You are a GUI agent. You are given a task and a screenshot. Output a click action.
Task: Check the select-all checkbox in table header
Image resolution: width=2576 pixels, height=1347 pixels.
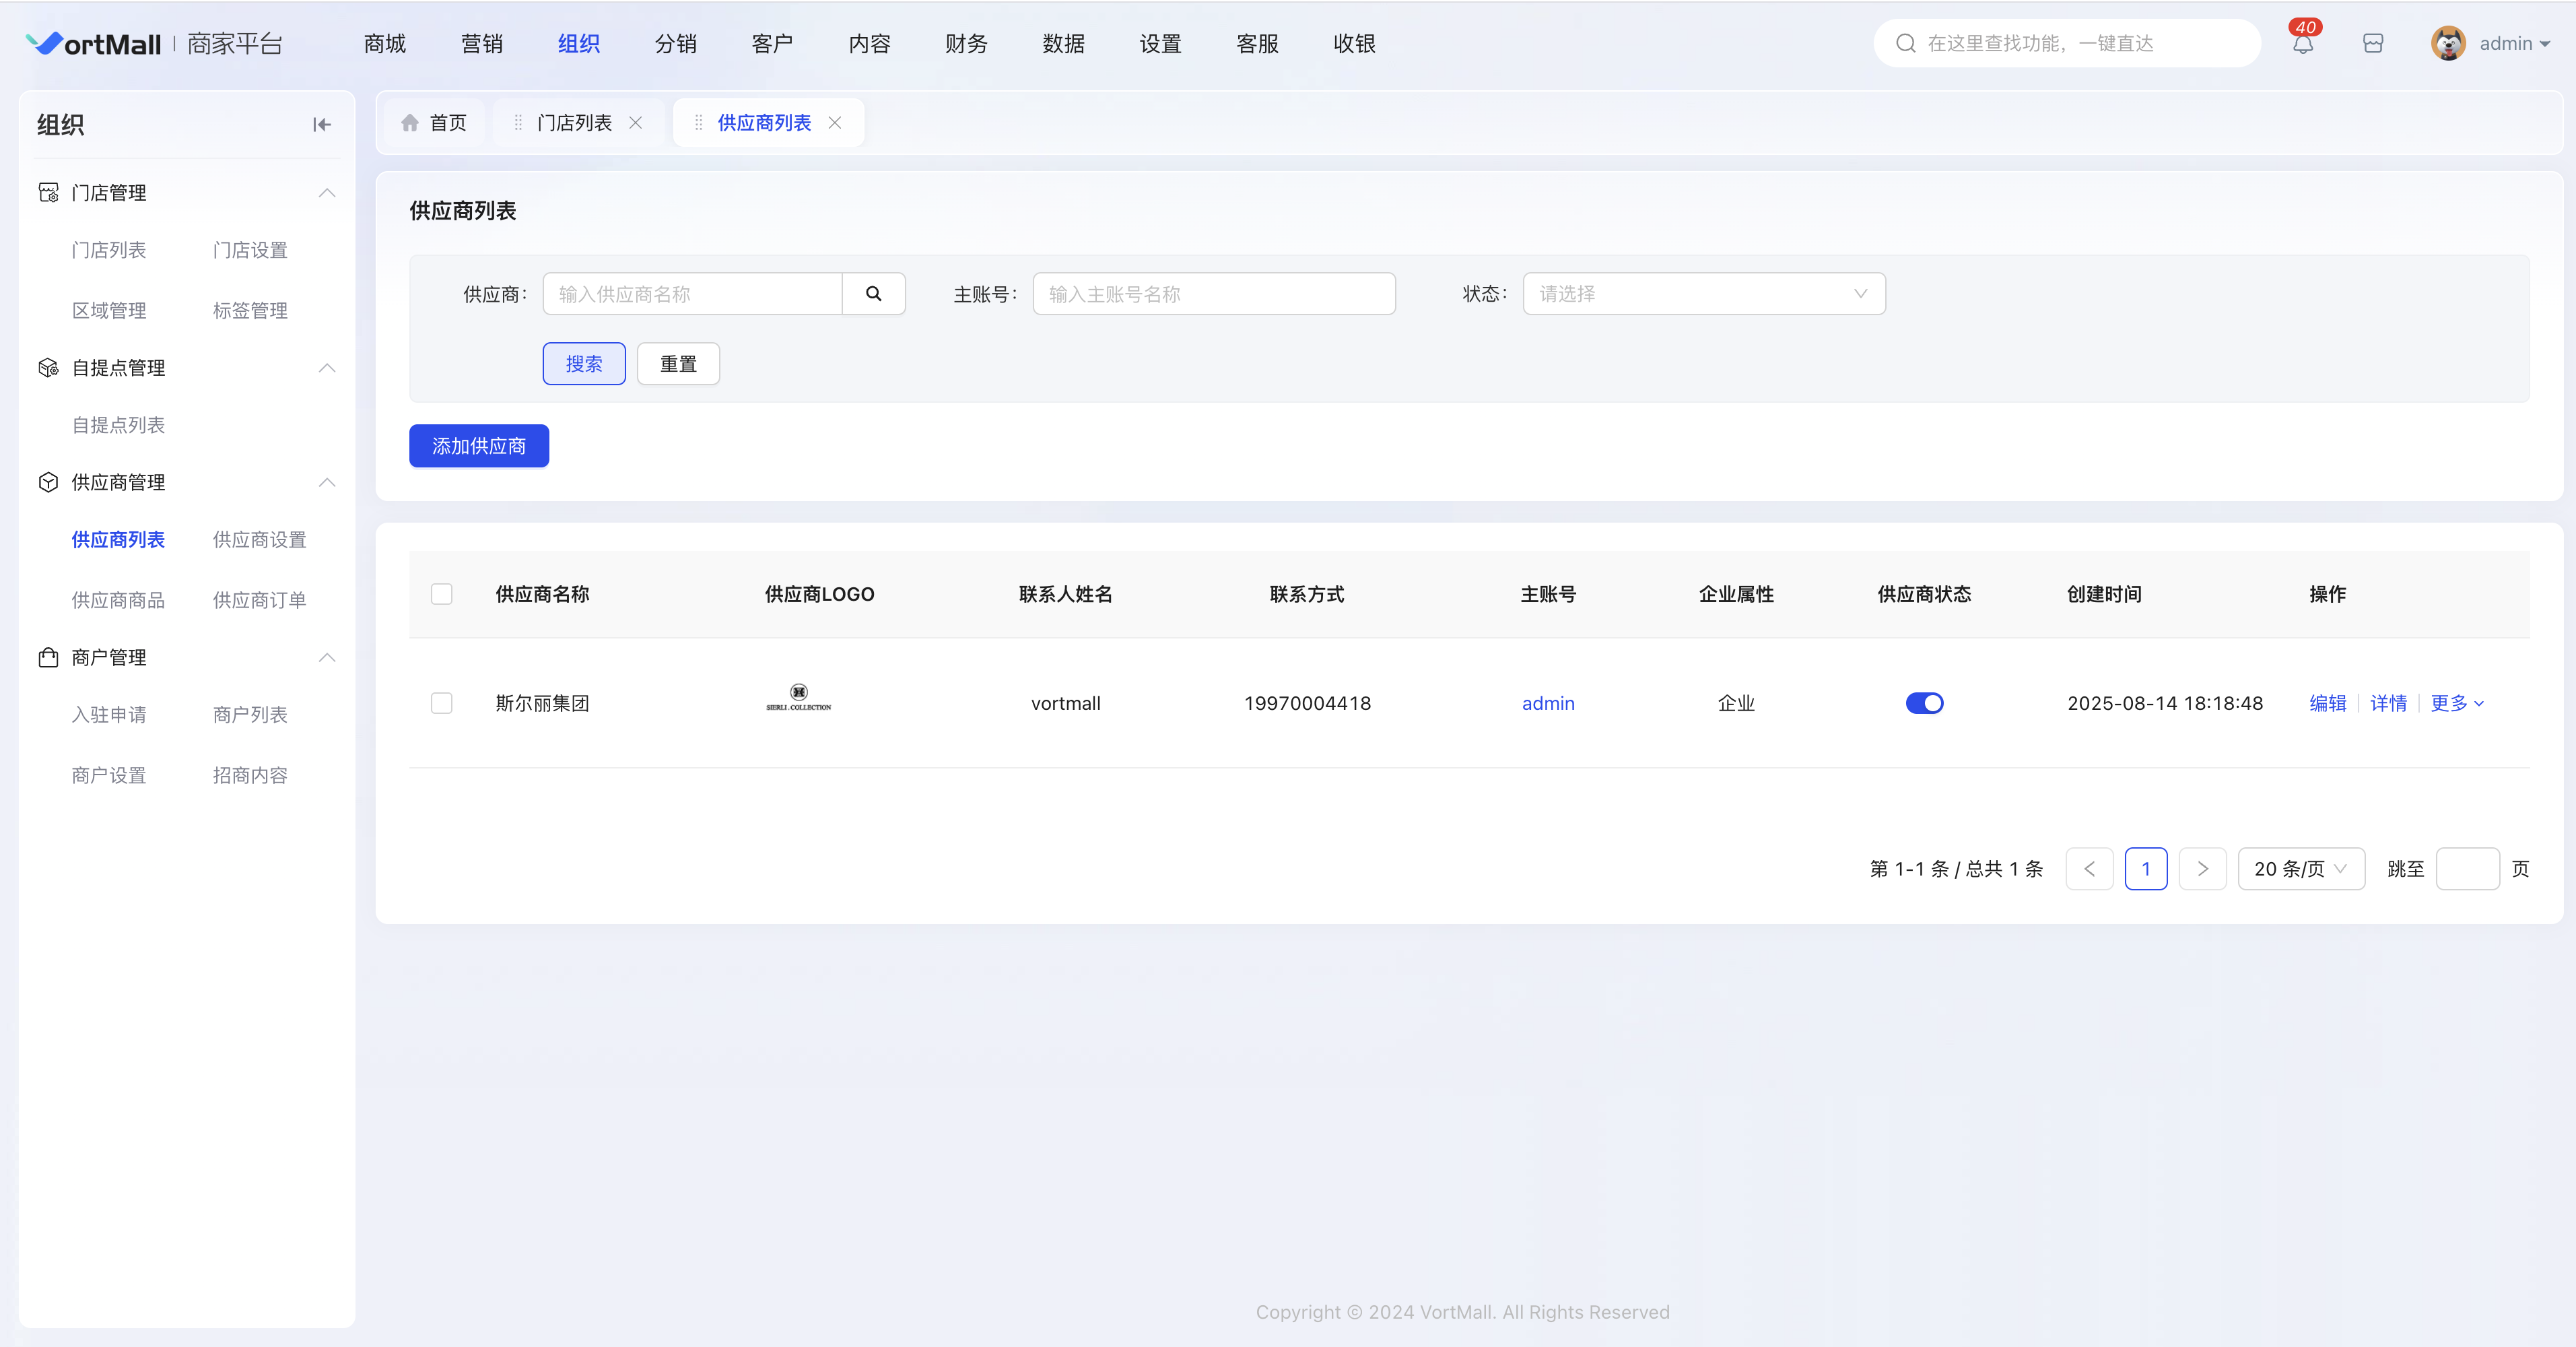pyautogui.click(x=442, y=594)
